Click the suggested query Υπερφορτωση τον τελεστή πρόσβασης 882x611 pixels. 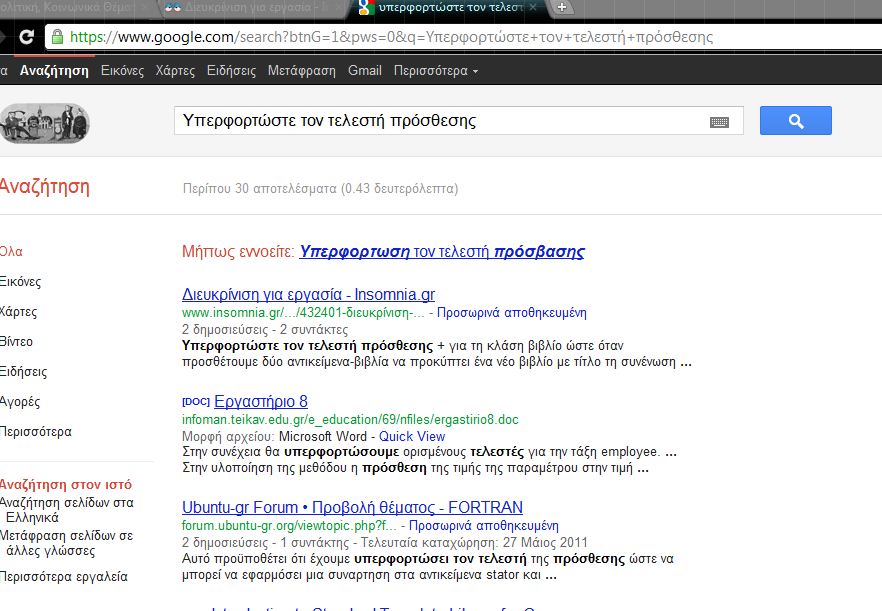tap(442, 251)
